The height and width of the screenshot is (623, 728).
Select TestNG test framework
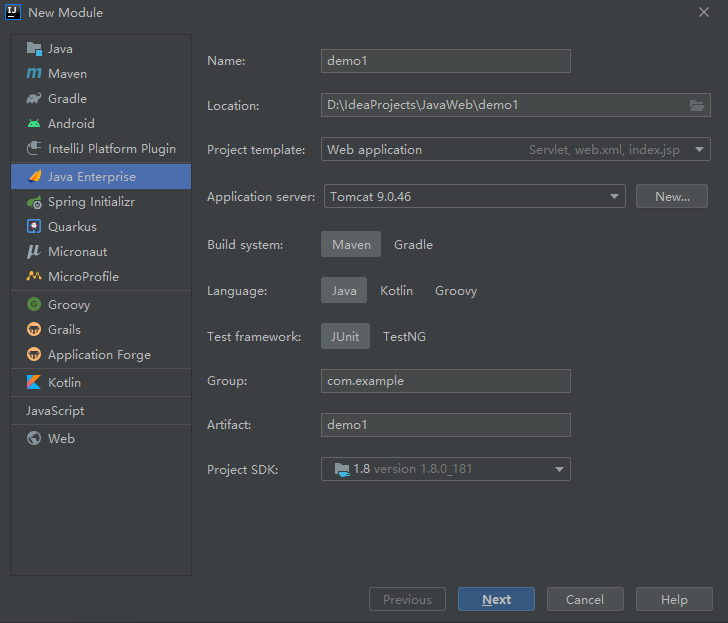(x=404, y=336)
